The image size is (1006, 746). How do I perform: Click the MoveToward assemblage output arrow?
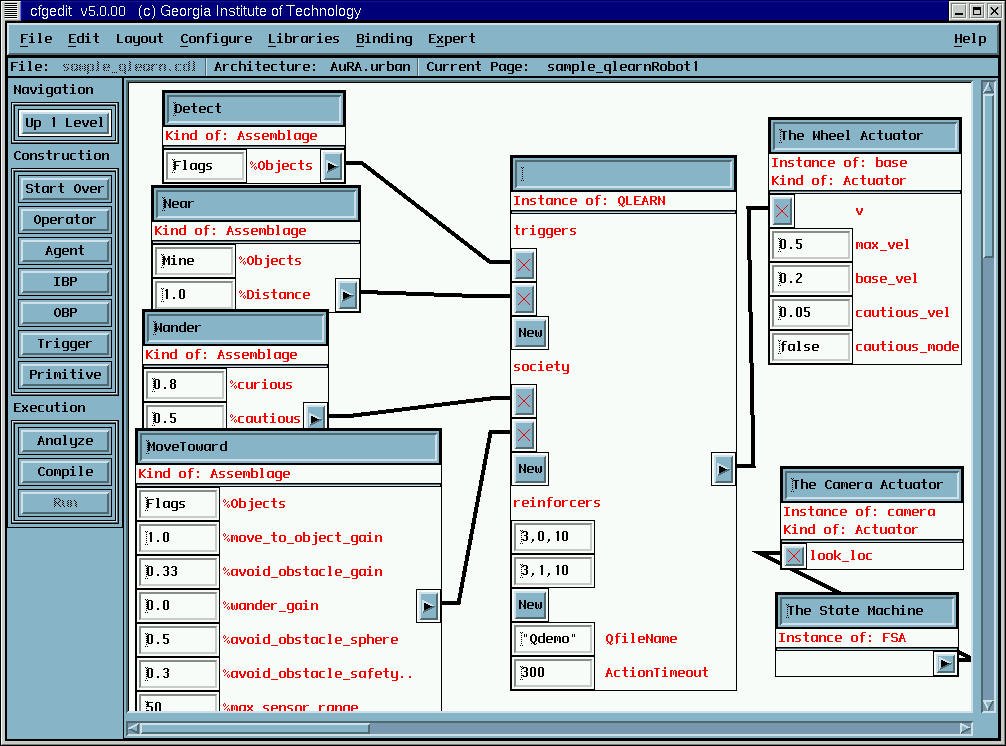coord(428,605)
